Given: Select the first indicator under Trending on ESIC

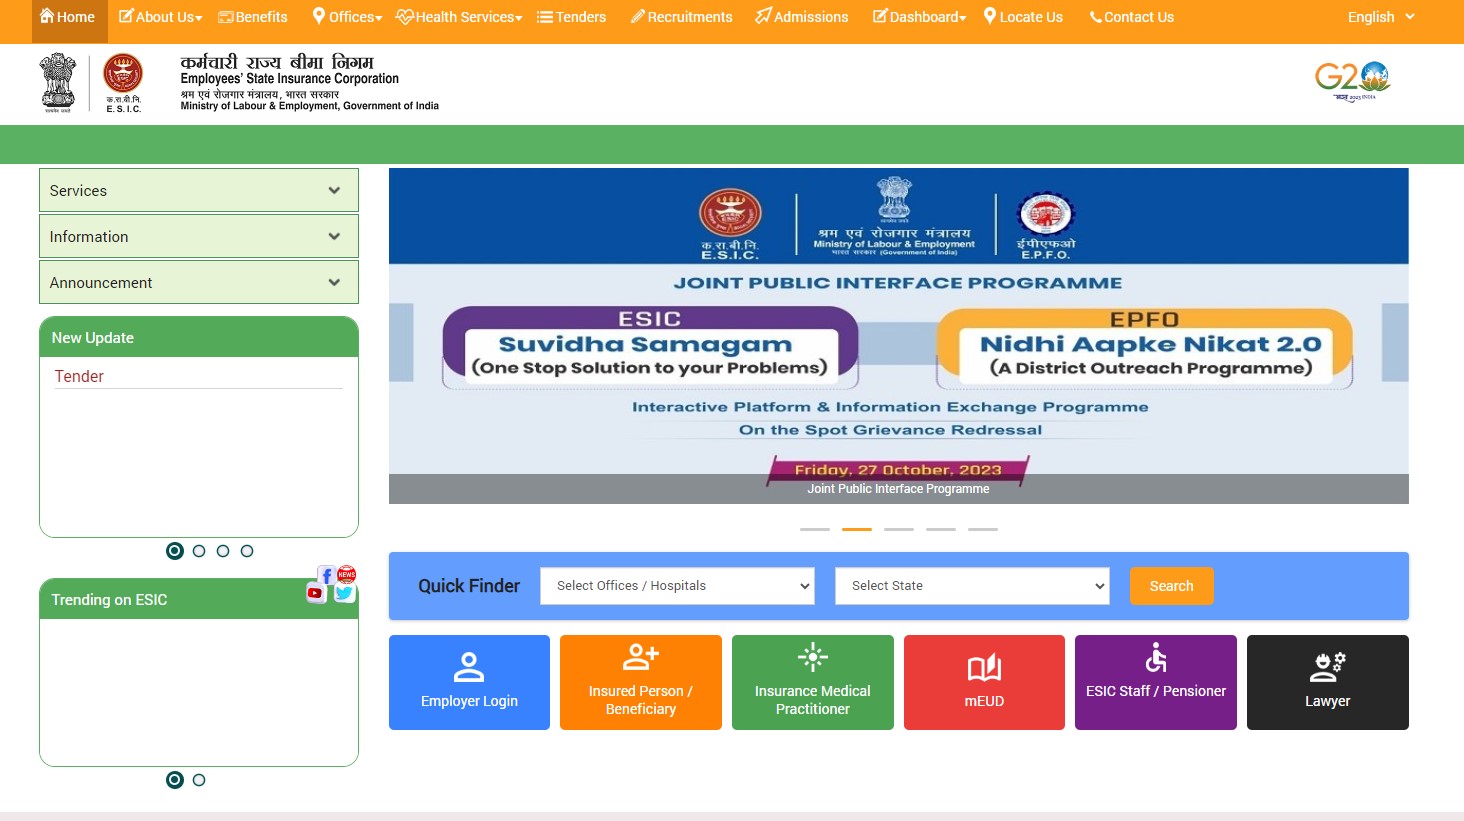Looking at the screenshot, I should (175, 780).
